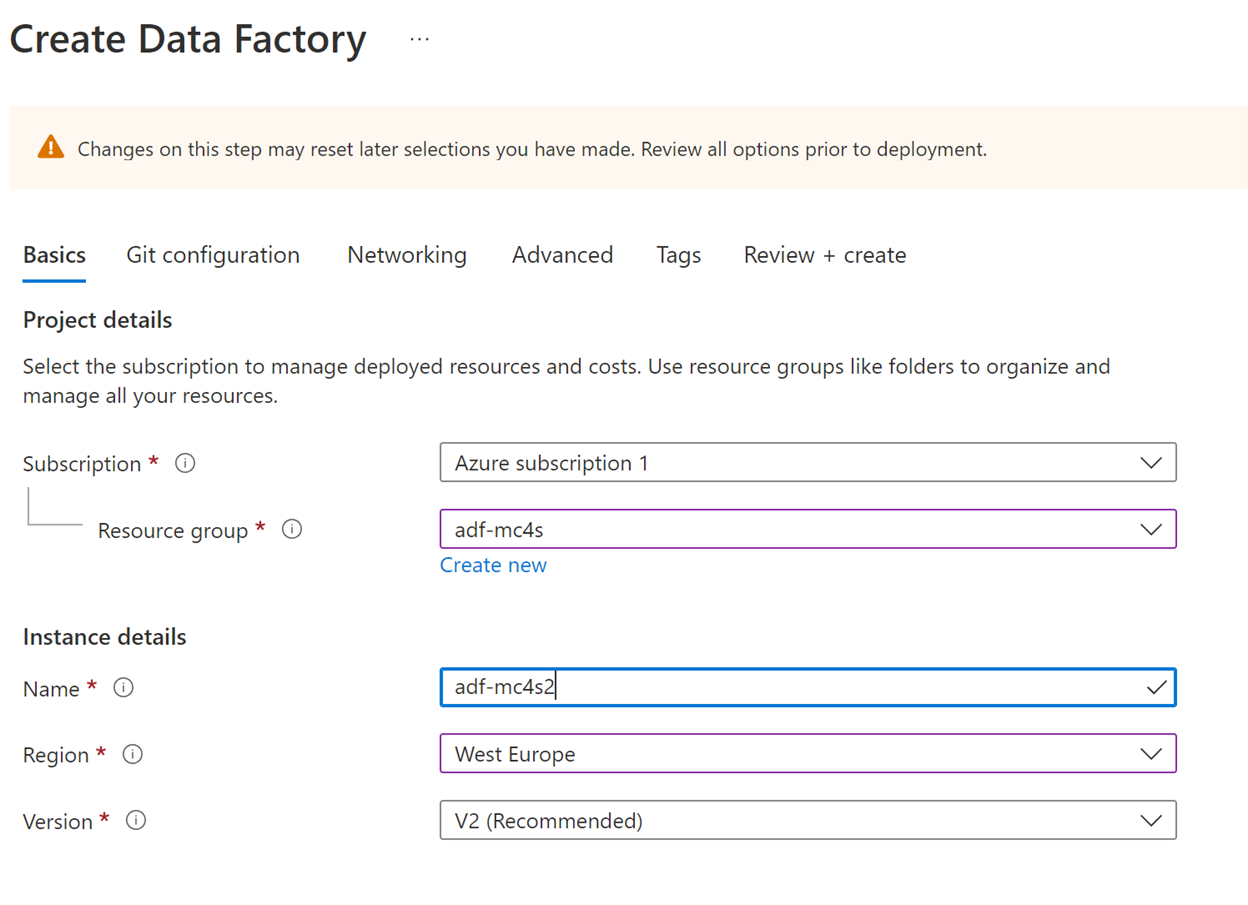The width and height of the screenshot is (1248, 905).
Task: Click the Create Data Factory page title
Action: [x=188, y=40]
